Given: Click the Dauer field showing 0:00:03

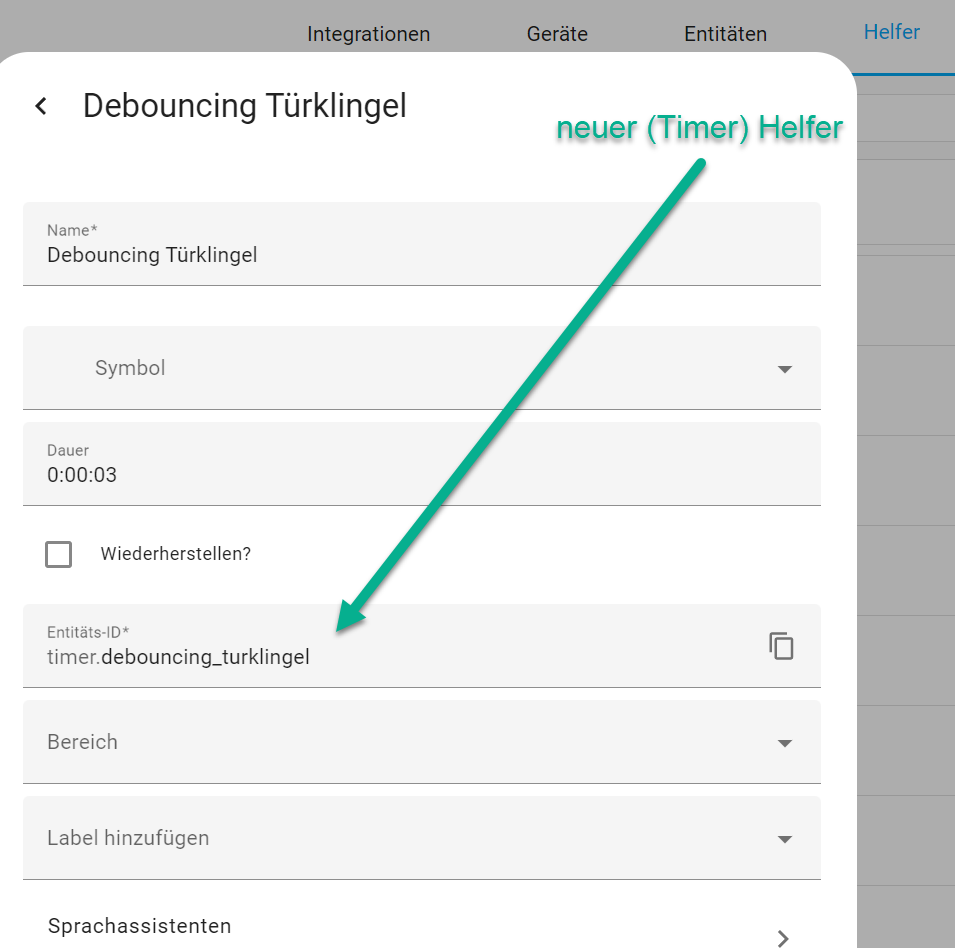Looking at the screenshot, I should 421,463.
